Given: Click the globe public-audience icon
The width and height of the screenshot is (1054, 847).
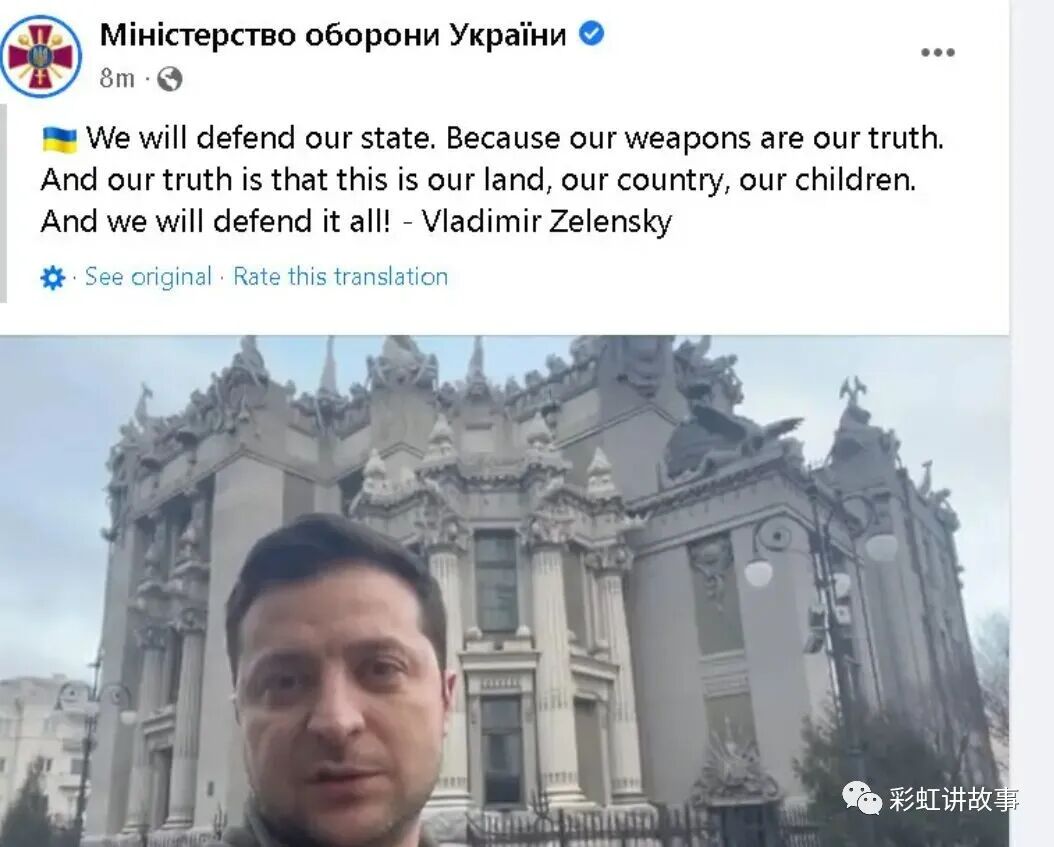Looking at the screenshot, I should pyautogui.click(x=169, y=79).
